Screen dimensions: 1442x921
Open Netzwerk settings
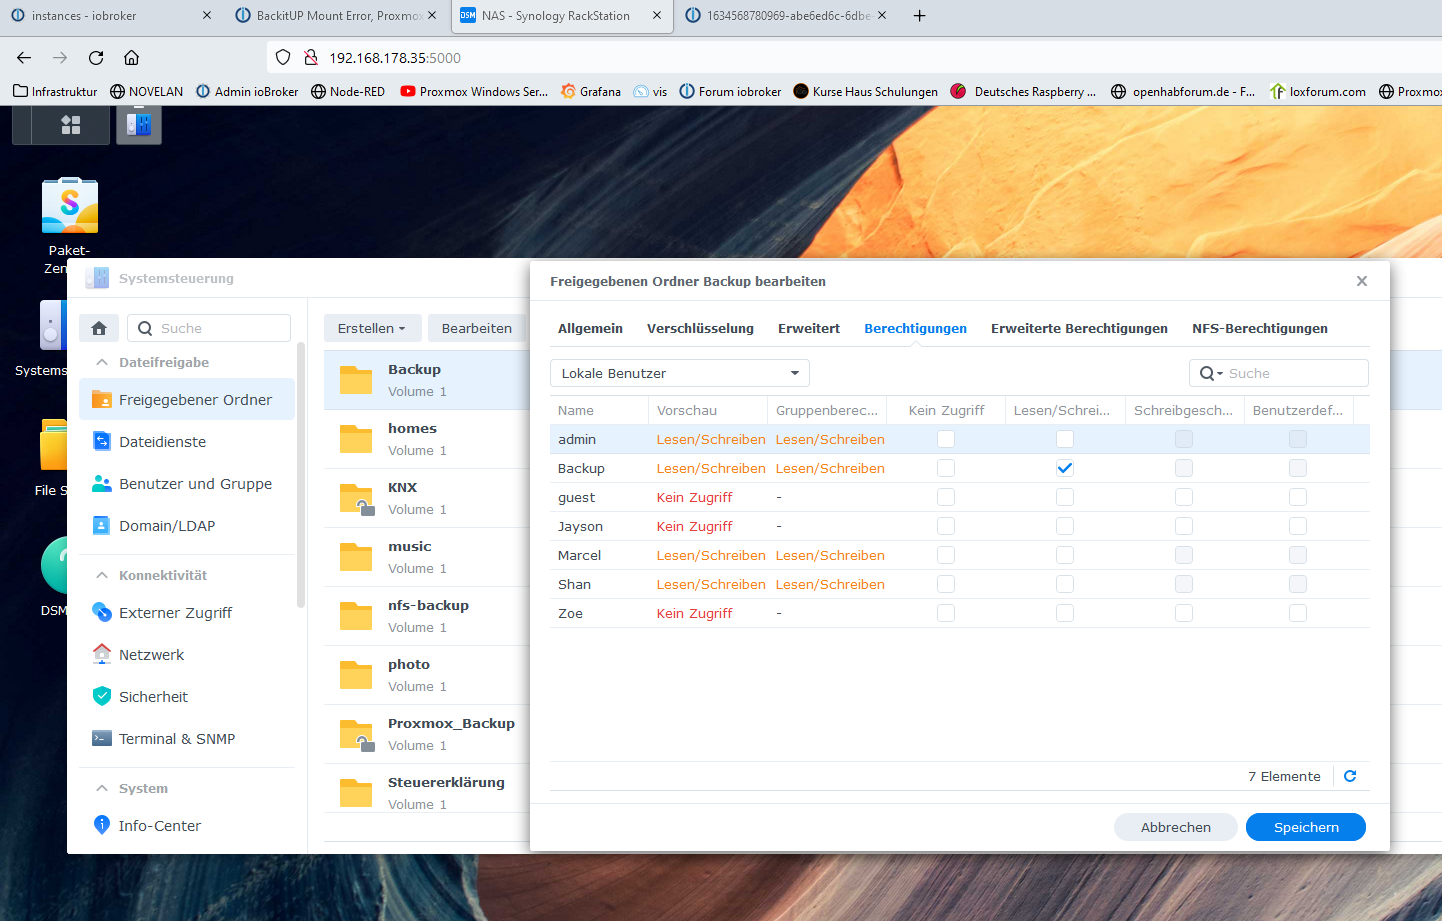click(187, 654)
